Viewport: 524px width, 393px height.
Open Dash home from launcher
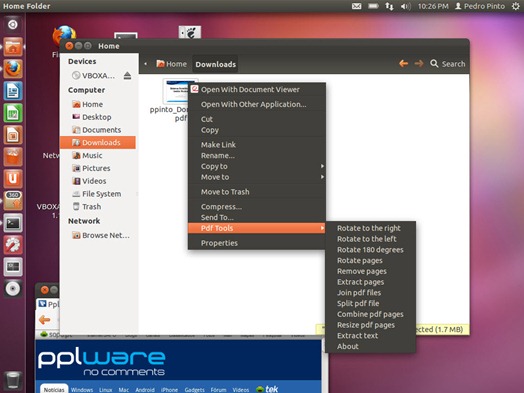(13, 24)
